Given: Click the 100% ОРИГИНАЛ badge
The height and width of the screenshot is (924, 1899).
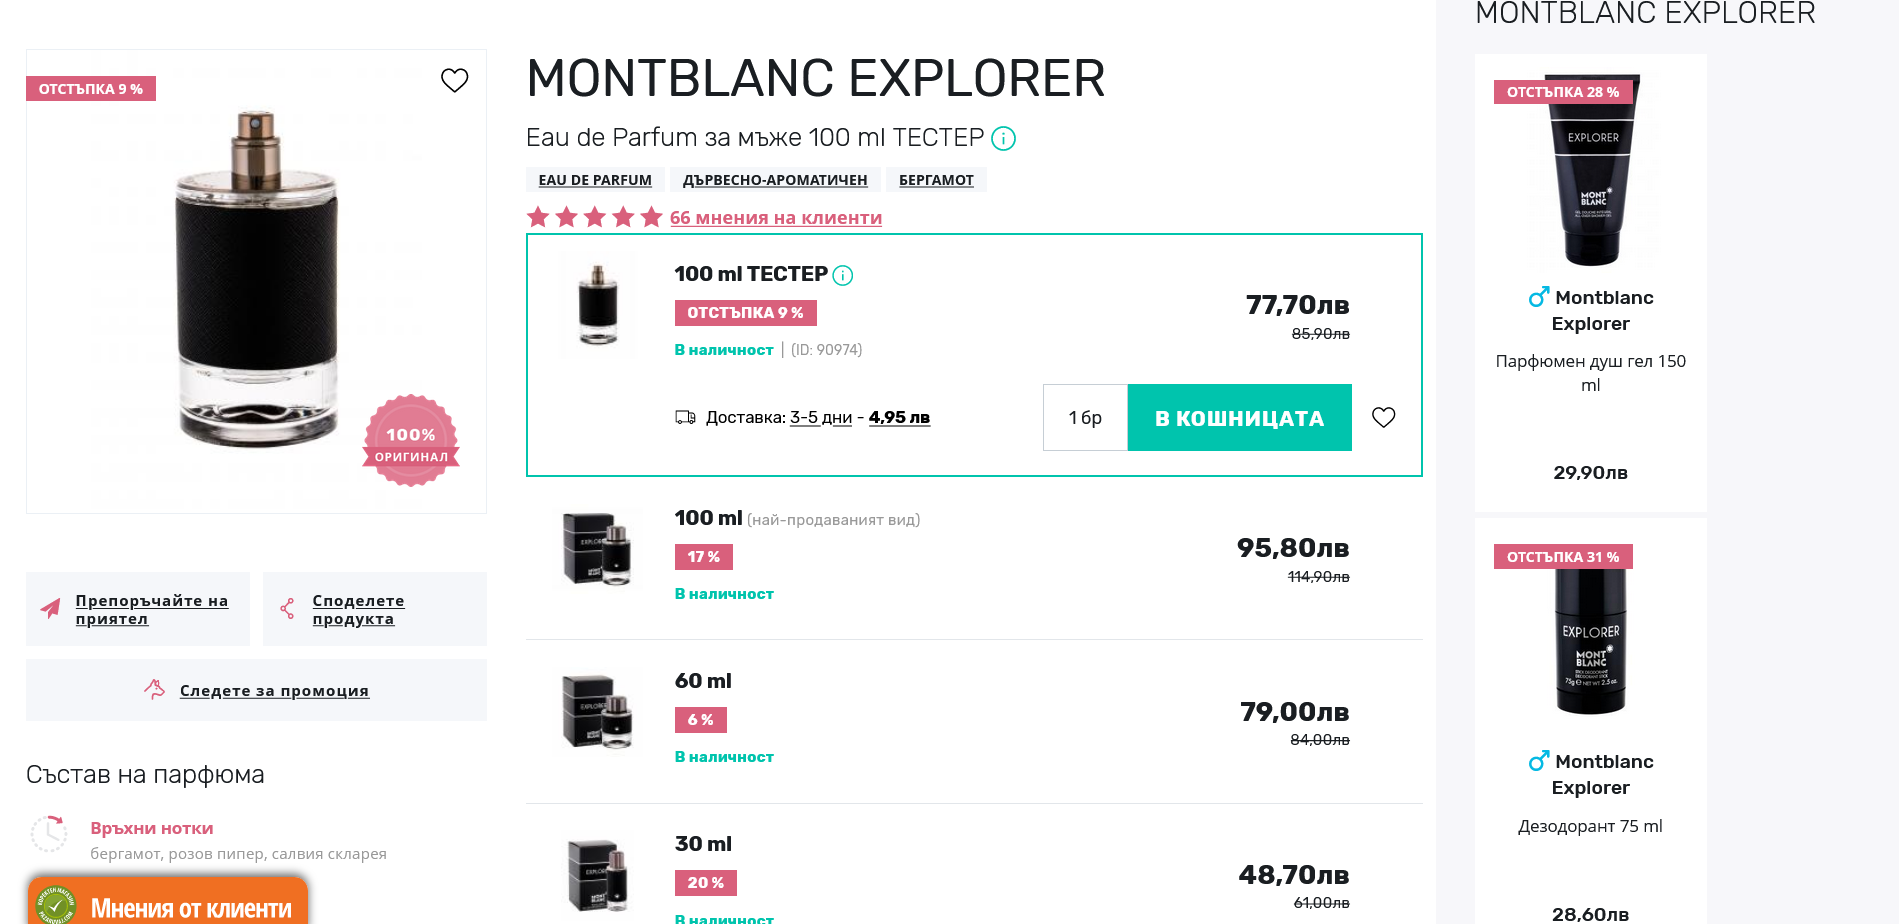Looking at the screenshot, I should click(x=411, y=440).
